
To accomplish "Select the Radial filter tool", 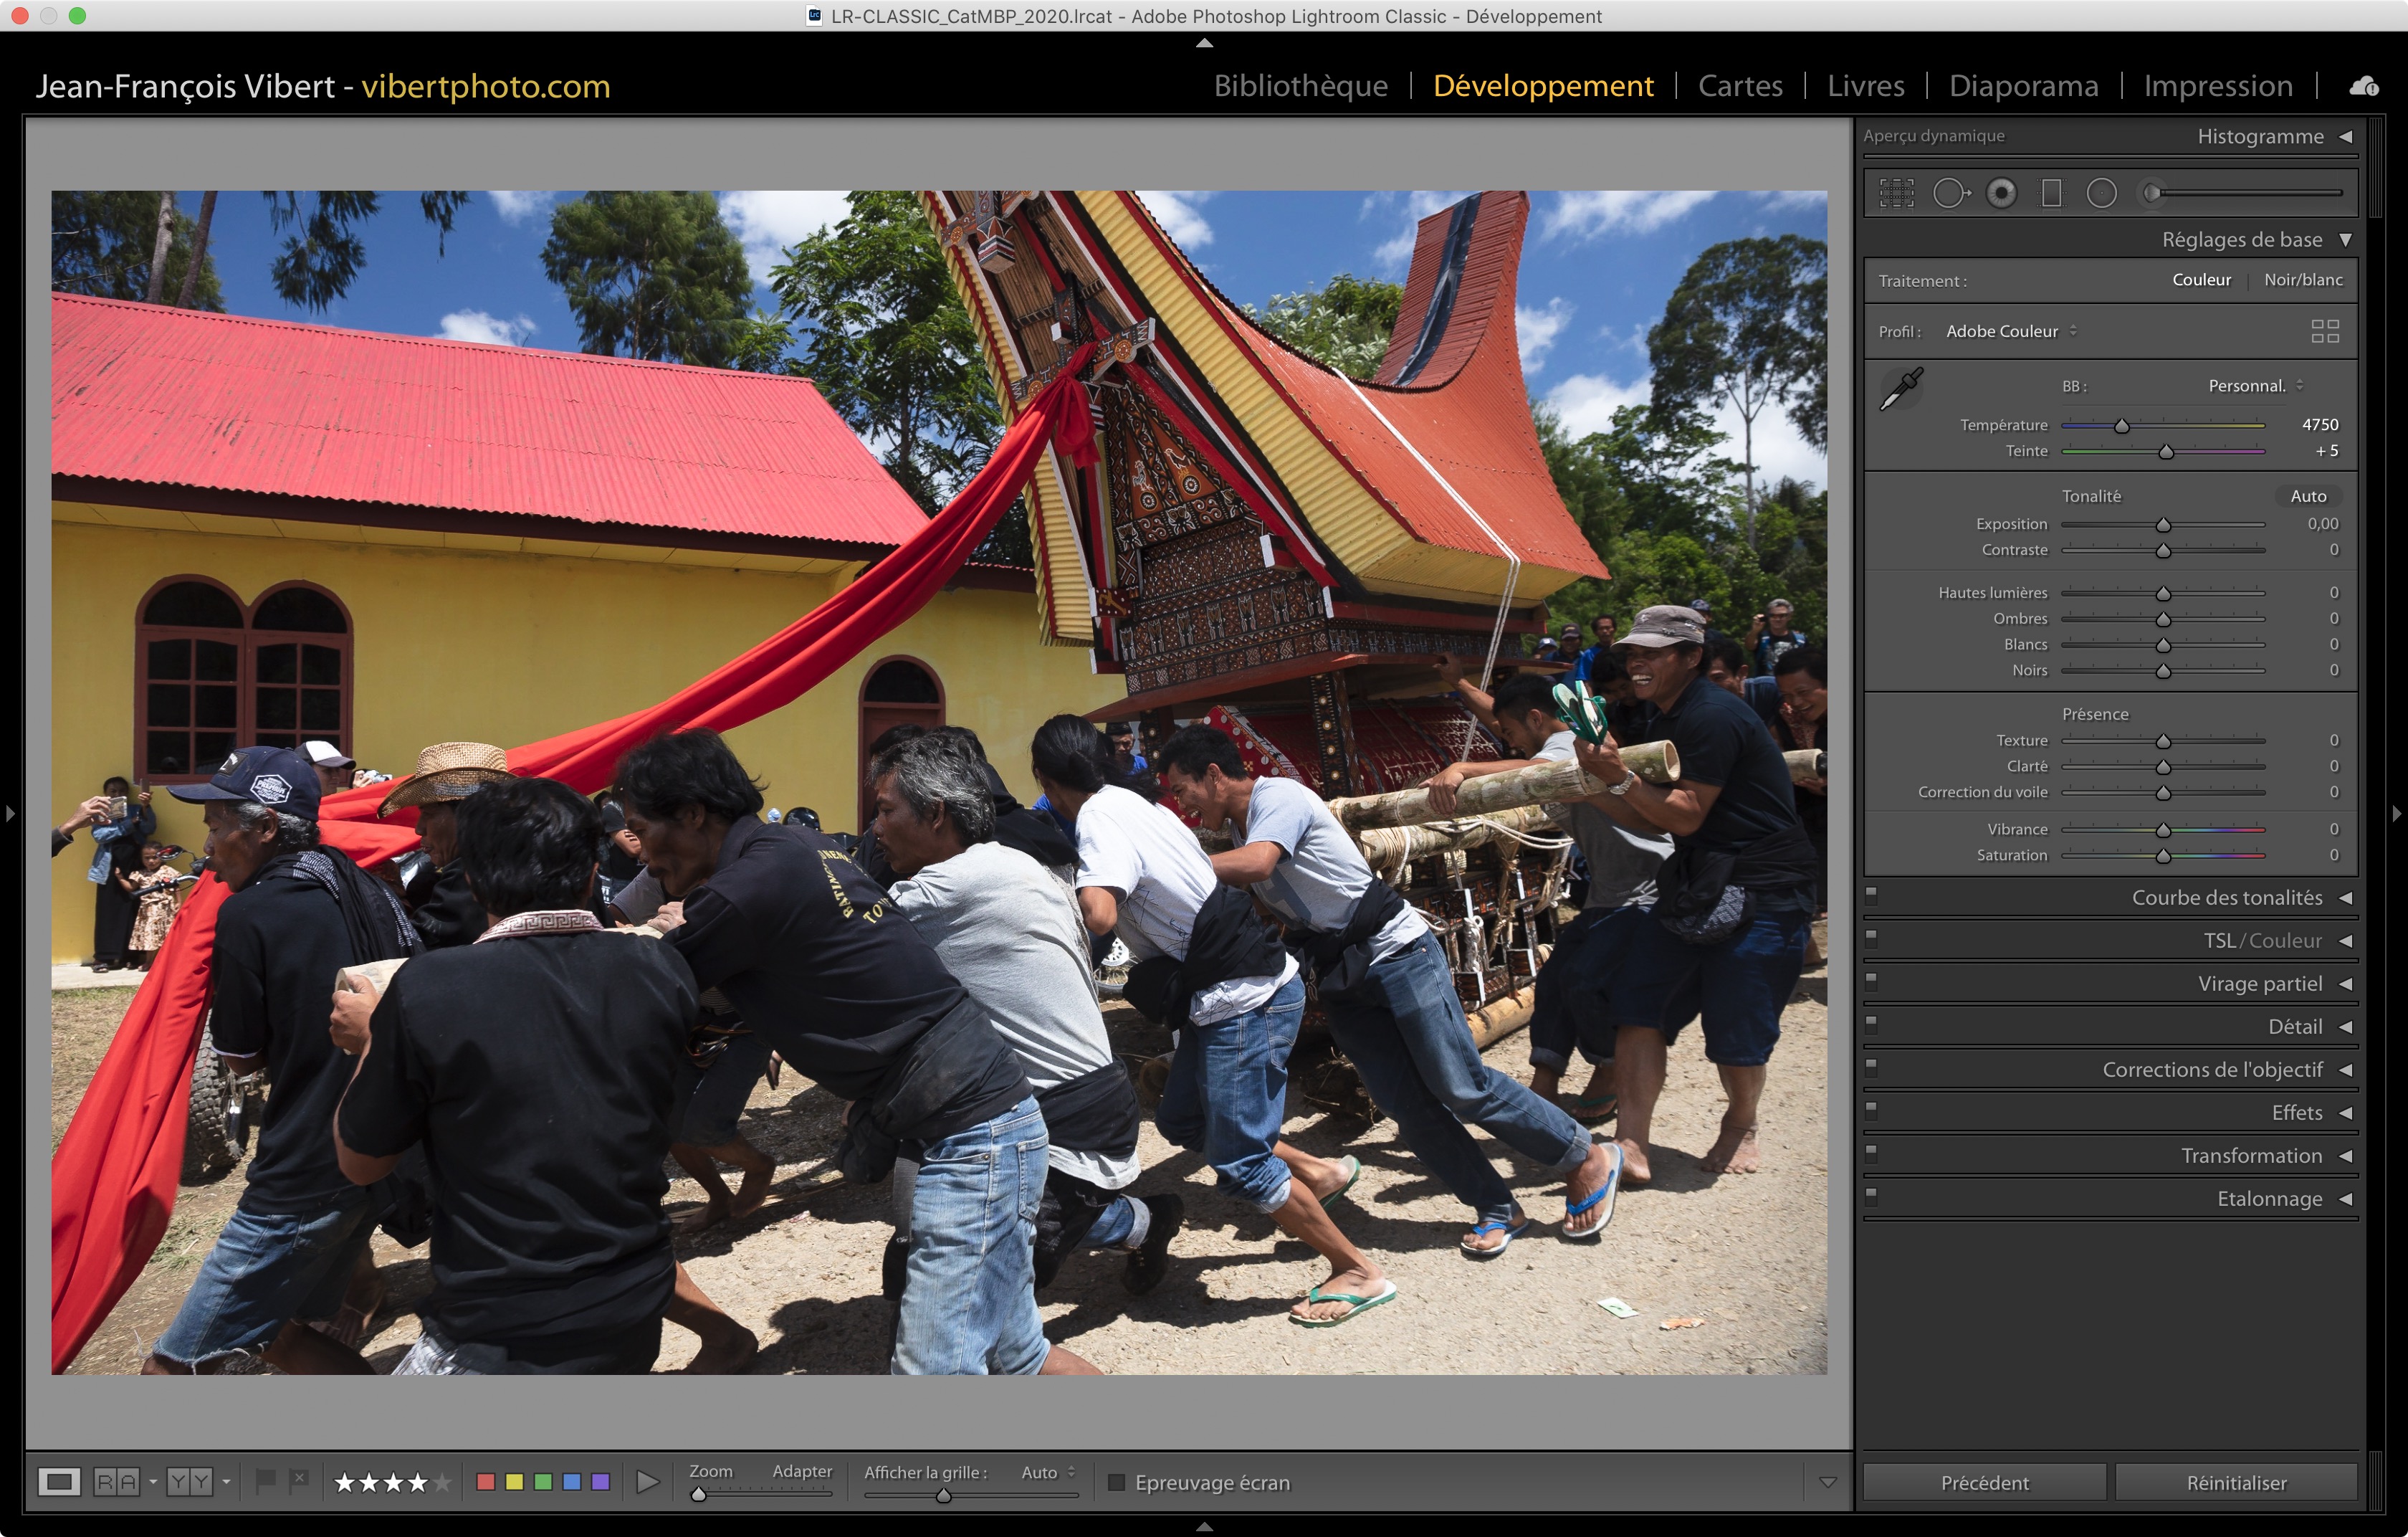I will tap(2101, 193).
